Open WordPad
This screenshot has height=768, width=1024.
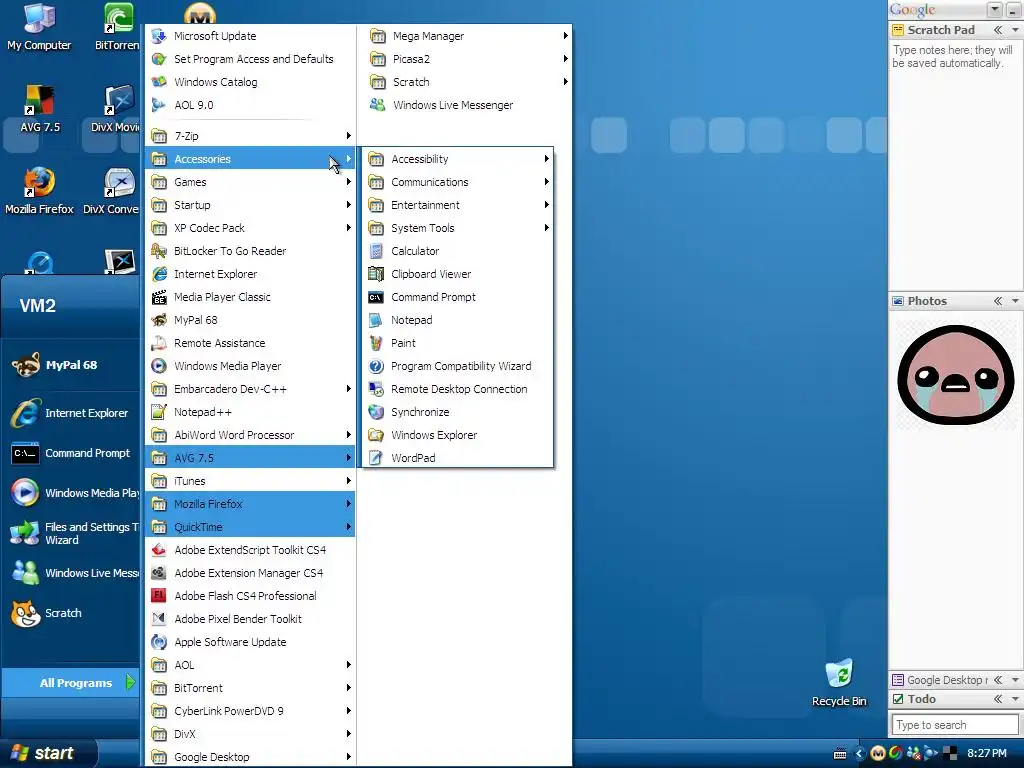(x=457, y=458)
